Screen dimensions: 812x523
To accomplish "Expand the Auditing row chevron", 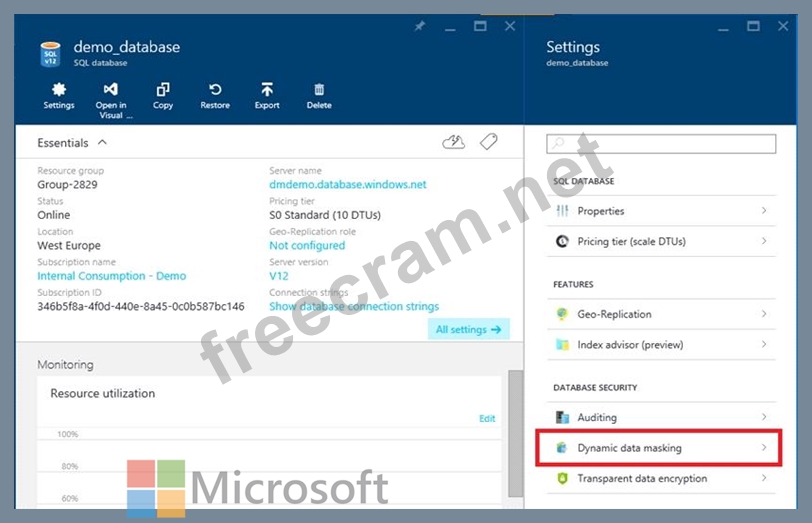I will click(764, 416).
